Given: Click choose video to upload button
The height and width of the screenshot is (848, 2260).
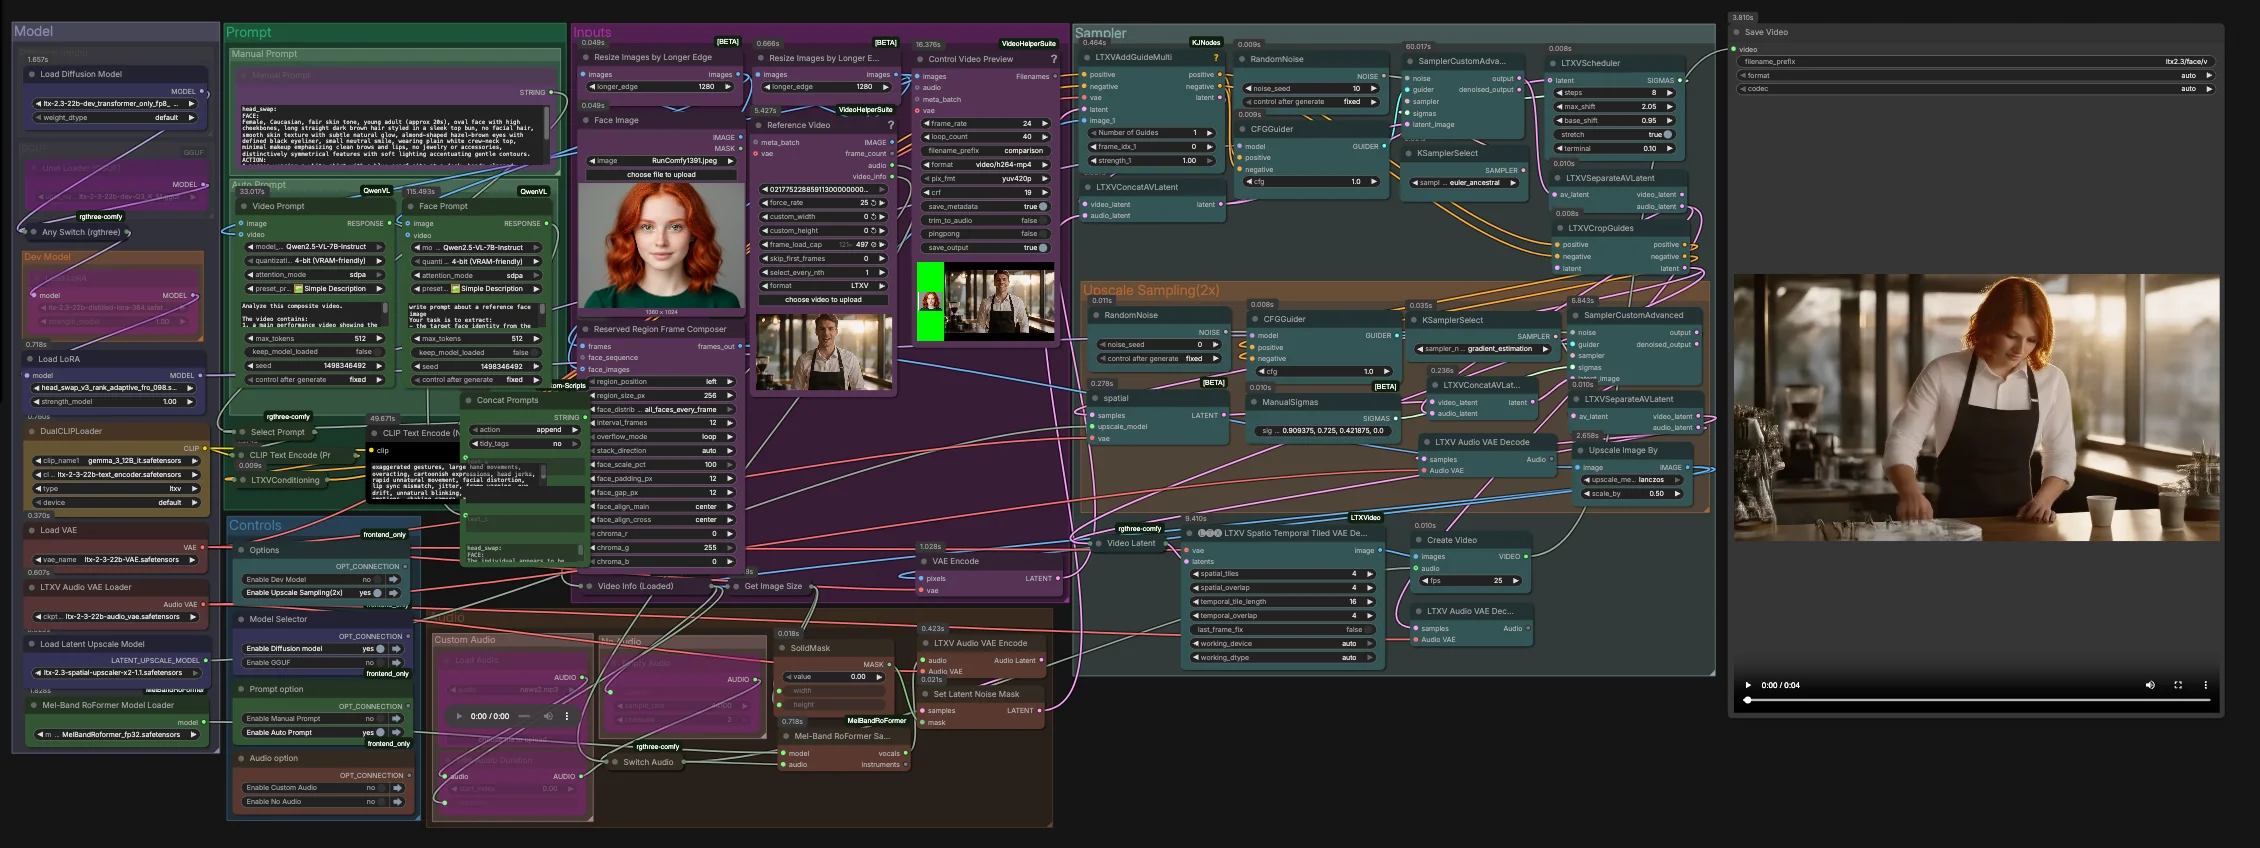Looking at the screenshot, I should click(823, 300).
